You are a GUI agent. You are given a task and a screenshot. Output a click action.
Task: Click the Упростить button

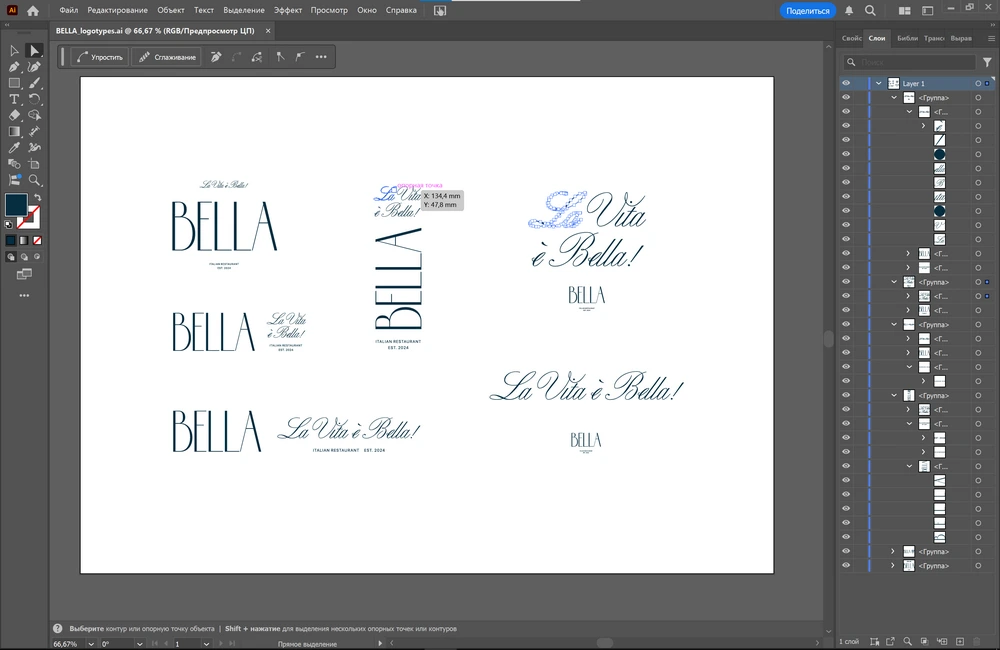100,57
